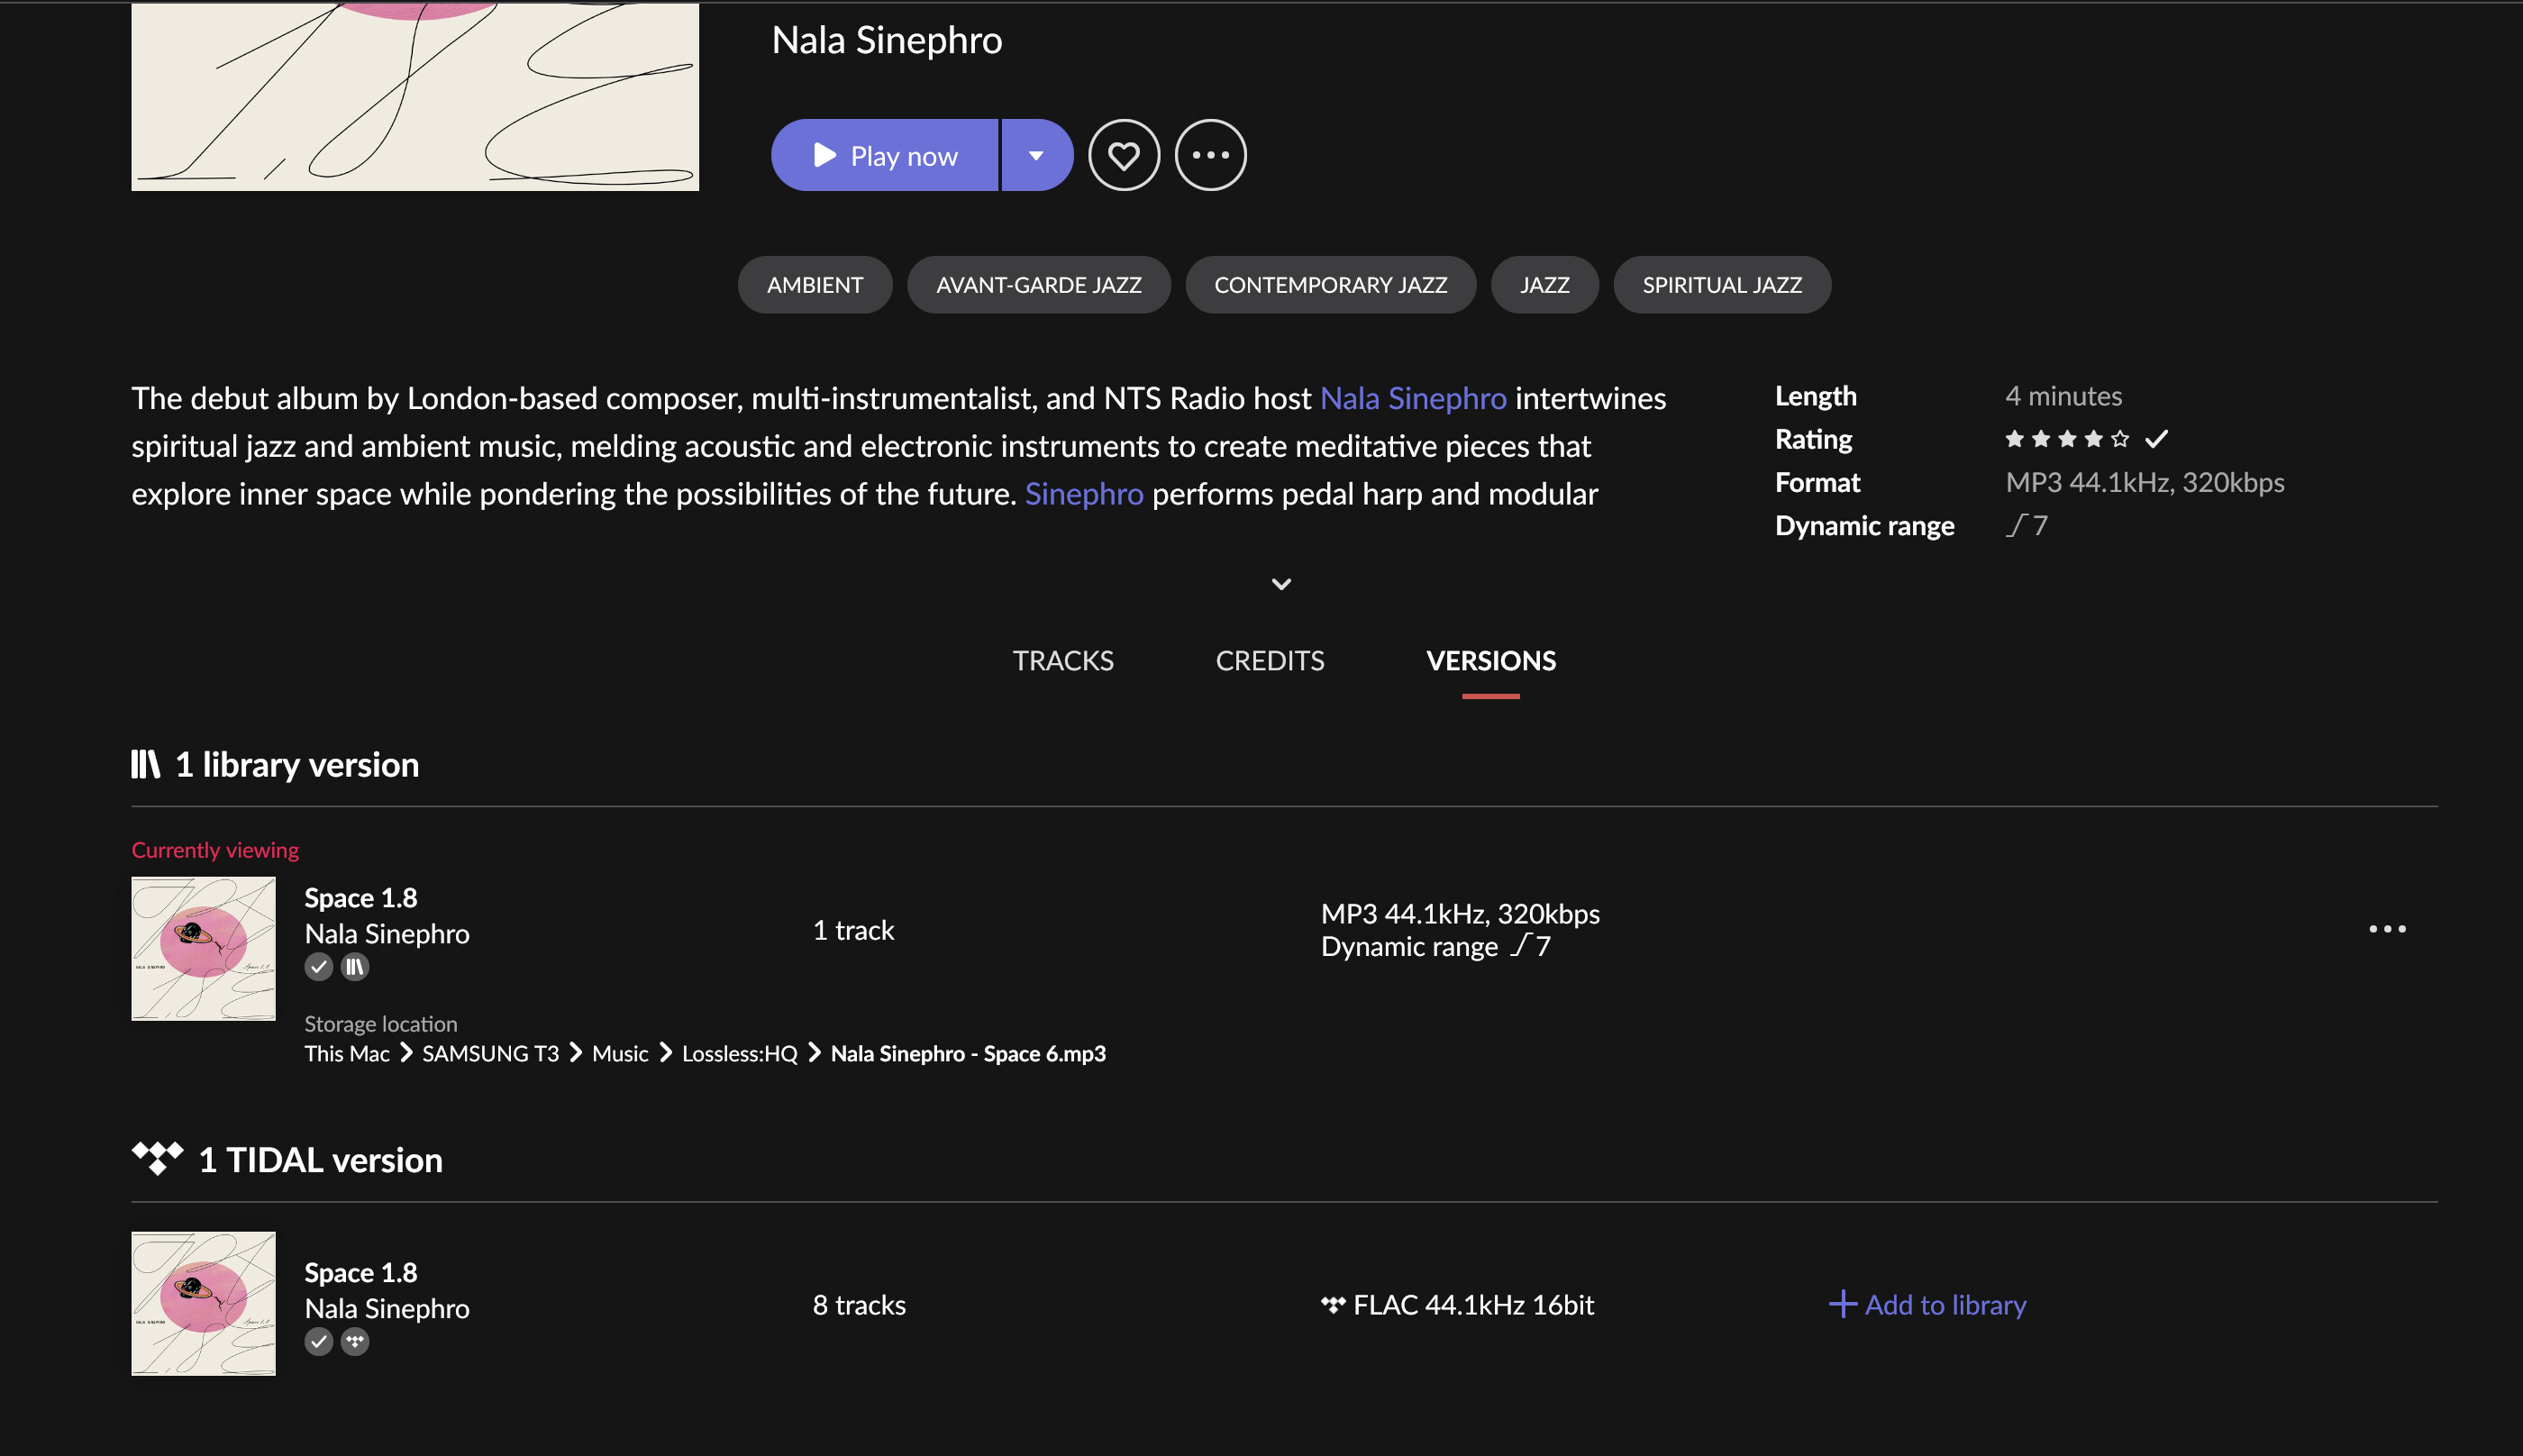
Task: Click the checkmark badge on library version
Action: click(x=318, y=966)
